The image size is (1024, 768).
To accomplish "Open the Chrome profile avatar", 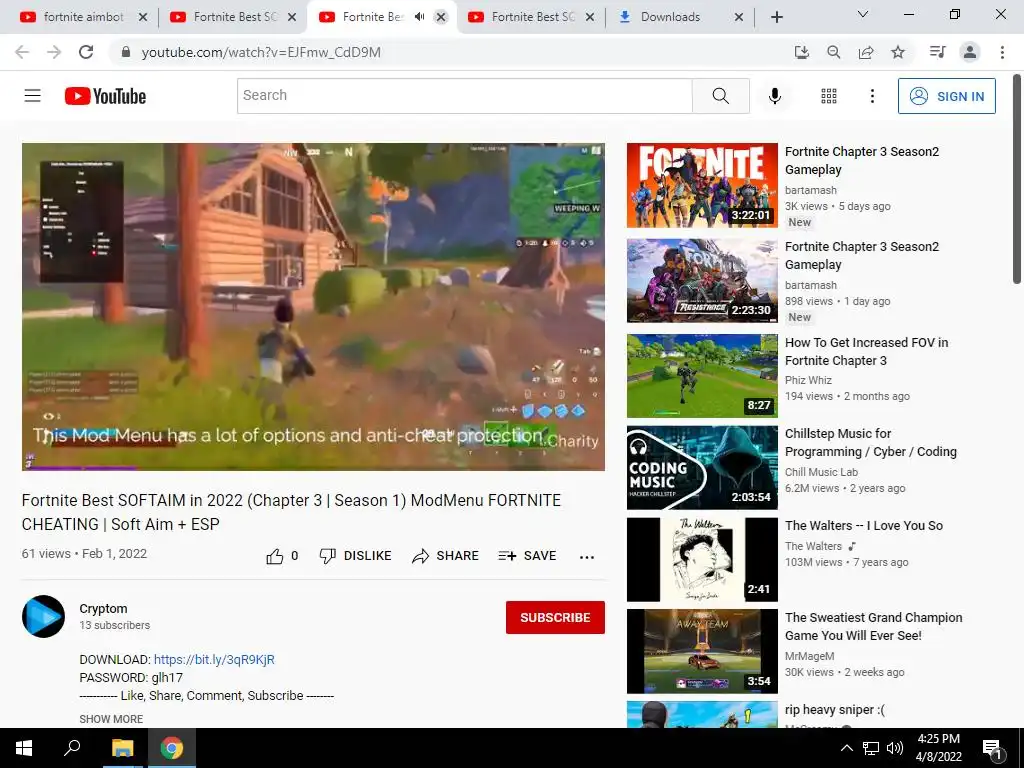I will pos(970,52).
